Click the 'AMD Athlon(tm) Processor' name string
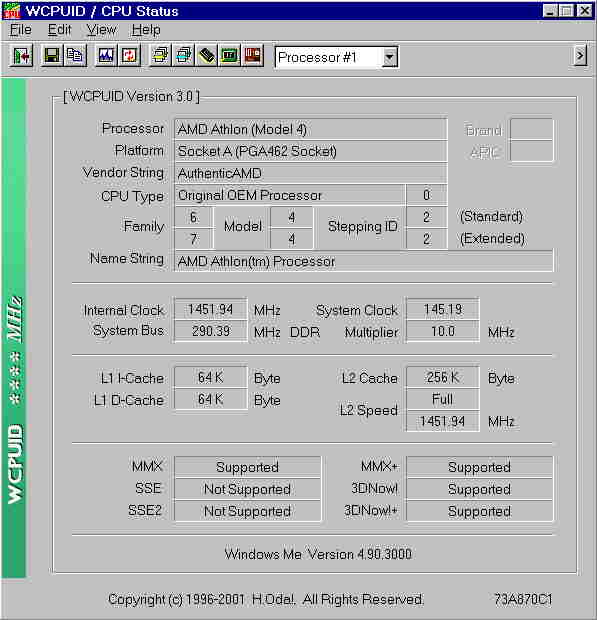The image size is (597, 620). (363, 261)
